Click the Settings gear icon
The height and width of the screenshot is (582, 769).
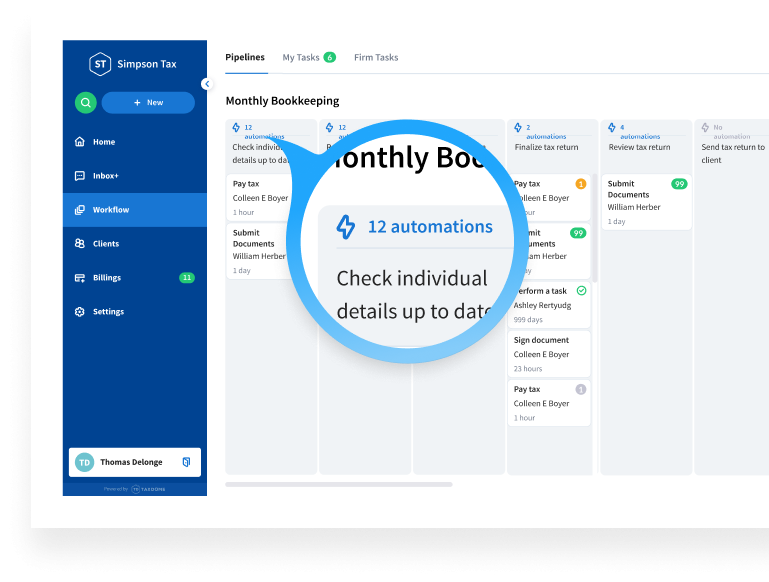pyautogui.click(x=80, y=312)
